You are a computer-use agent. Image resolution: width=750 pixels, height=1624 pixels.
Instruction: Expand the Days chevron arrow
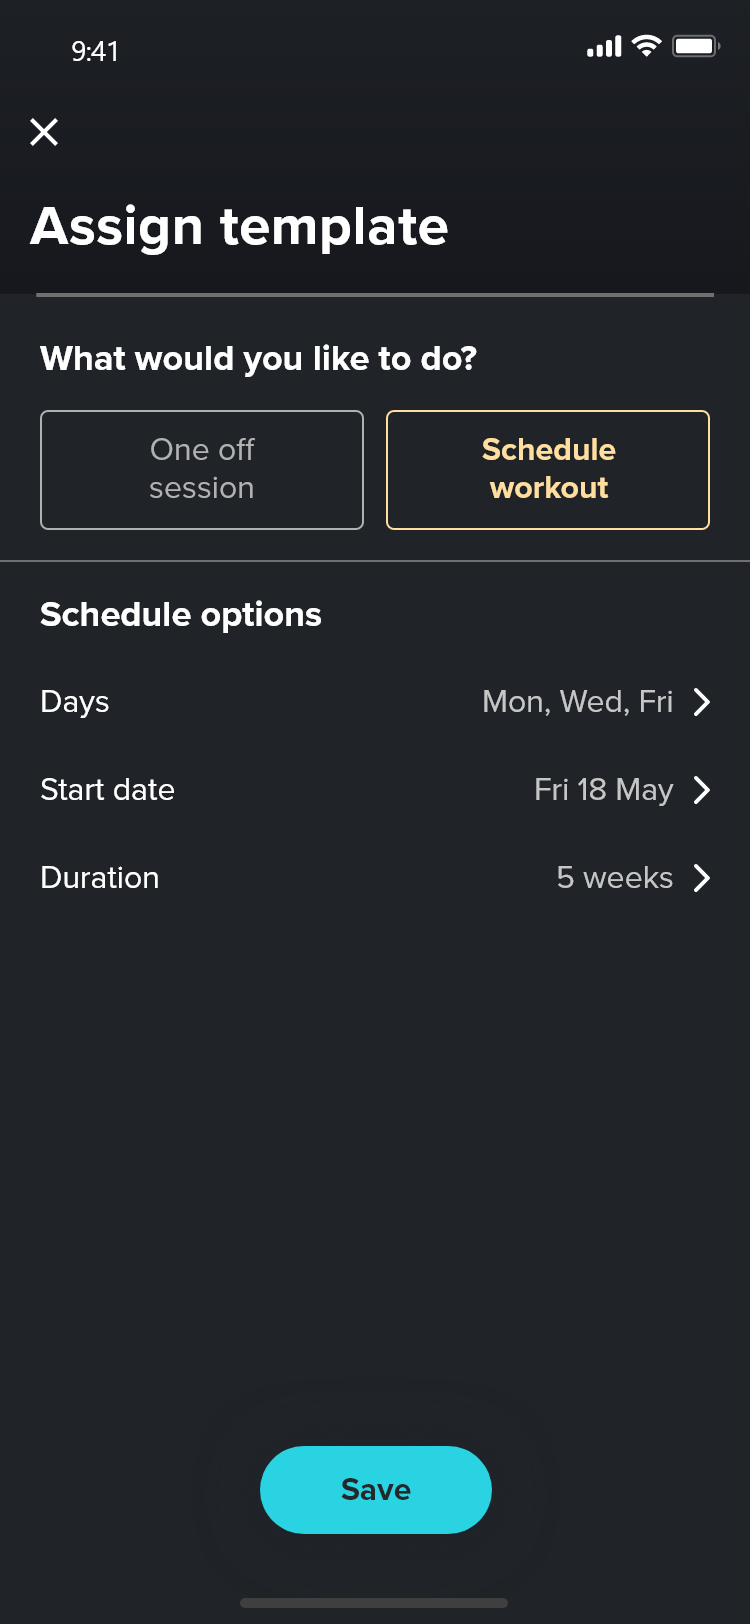[702, 702]
